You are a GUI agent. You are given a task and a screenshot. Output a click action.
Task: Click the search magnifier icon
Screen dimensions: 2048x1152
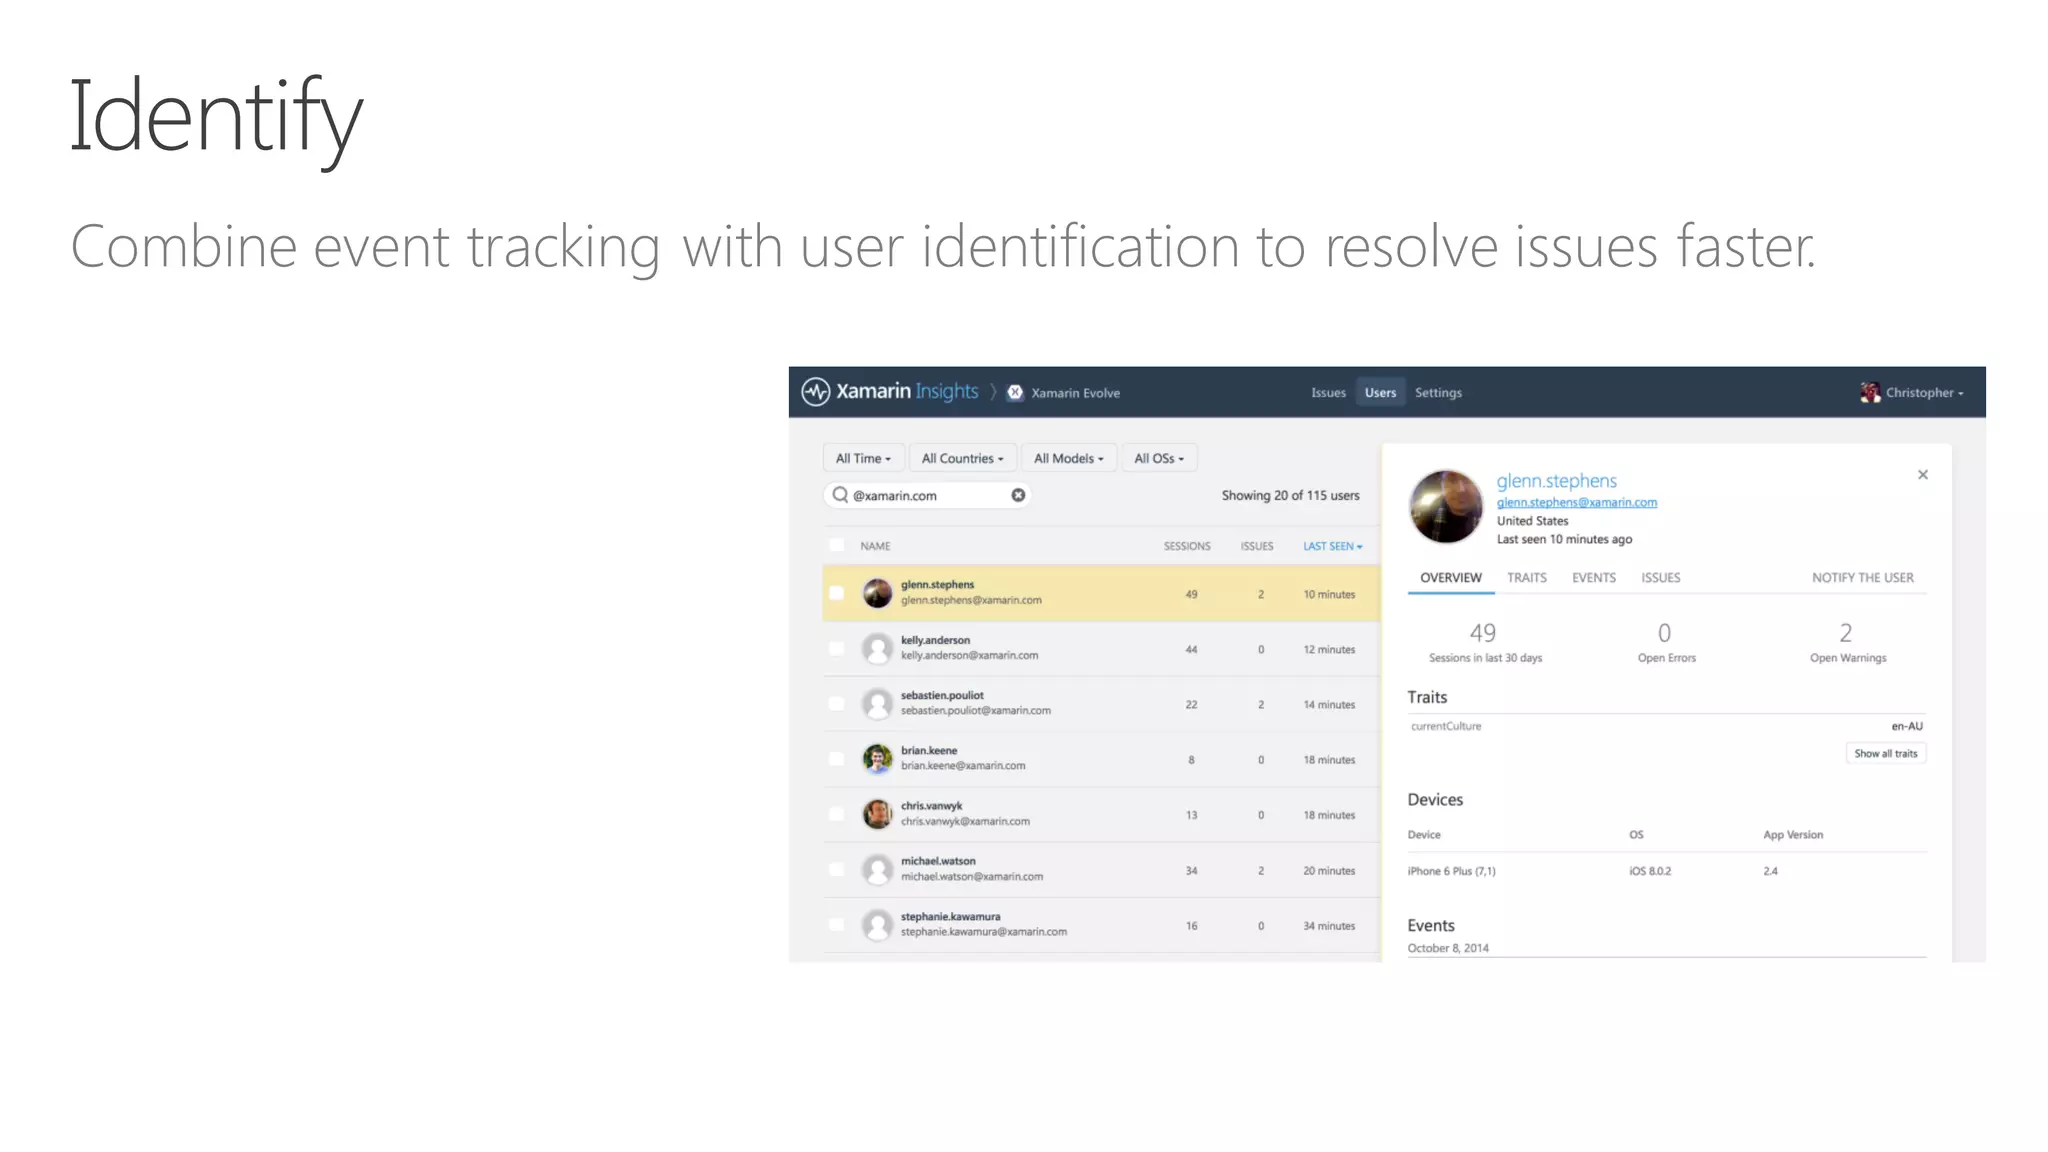(x=840, y=495)
